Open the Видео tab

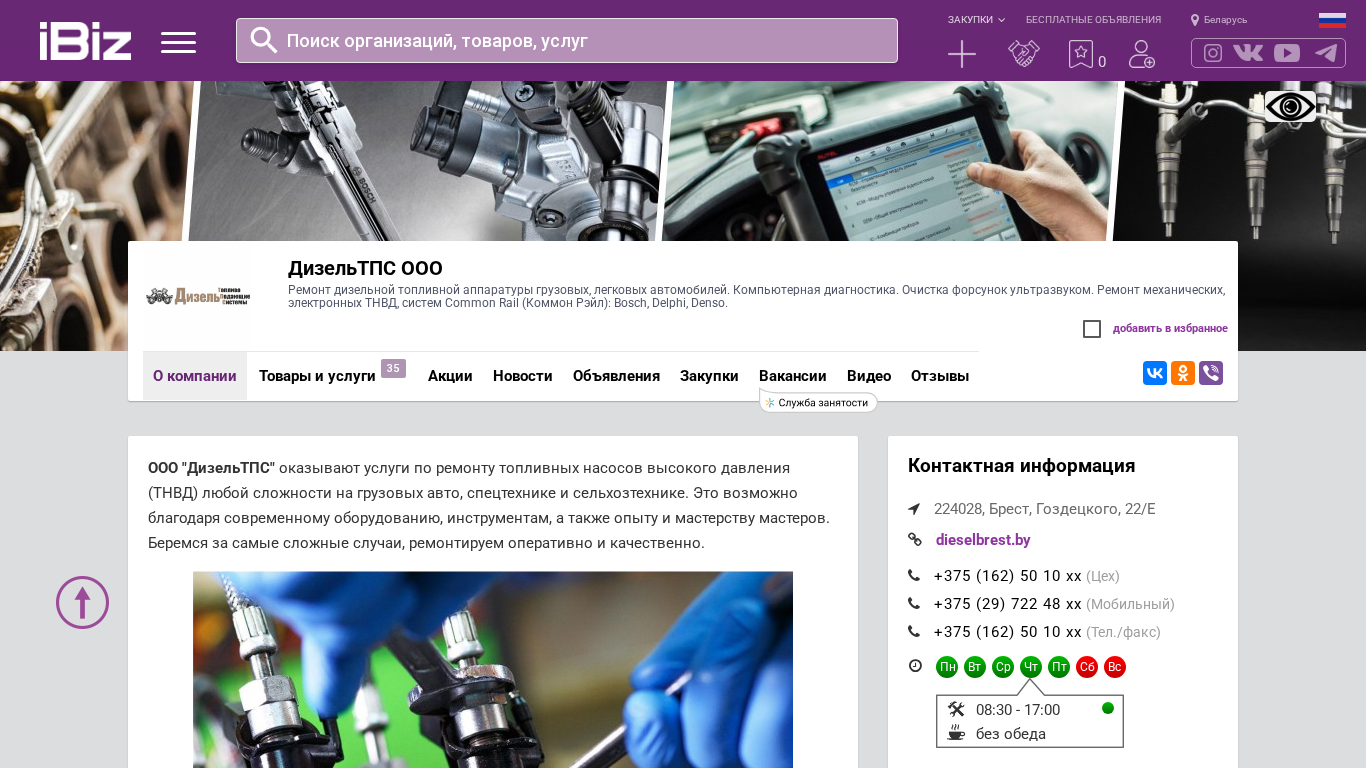pos(869,376)
